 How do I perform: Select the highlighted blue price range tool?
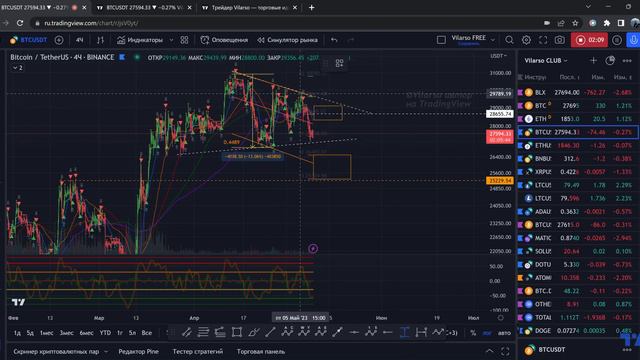click(404, 333)
